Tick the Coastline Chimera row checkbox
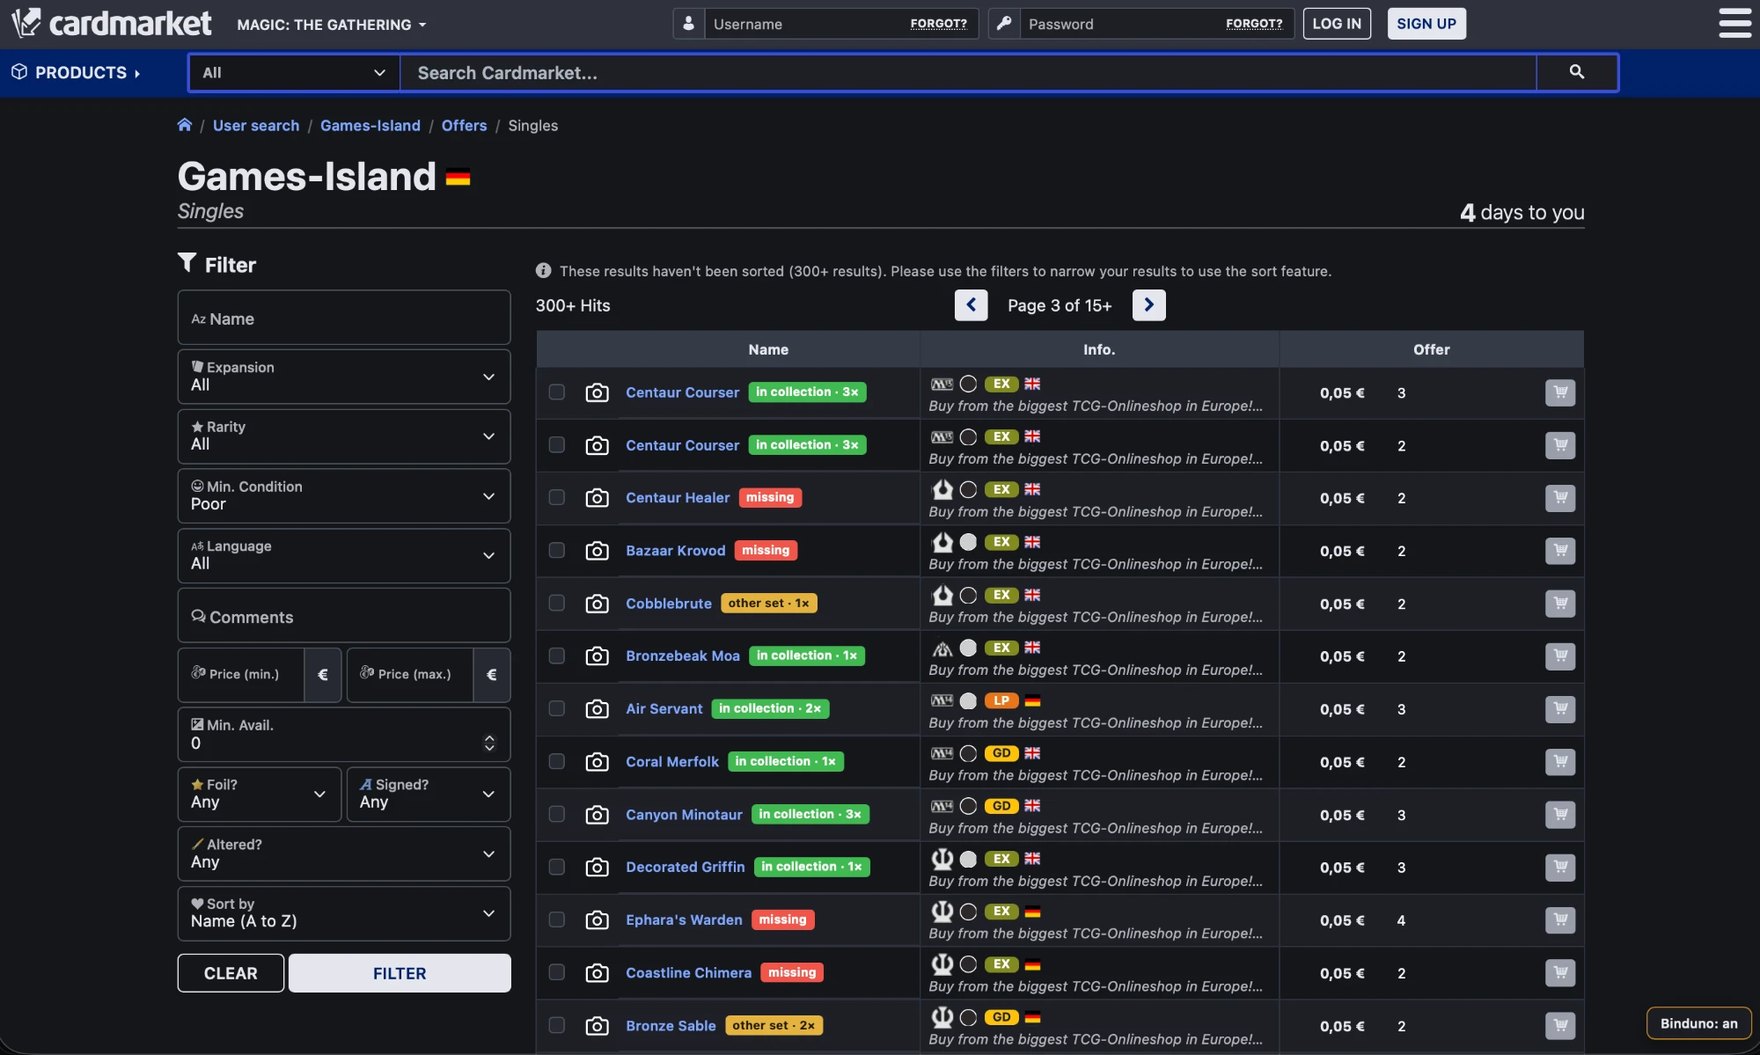The image size is (1760, 1055). [557, 973]
